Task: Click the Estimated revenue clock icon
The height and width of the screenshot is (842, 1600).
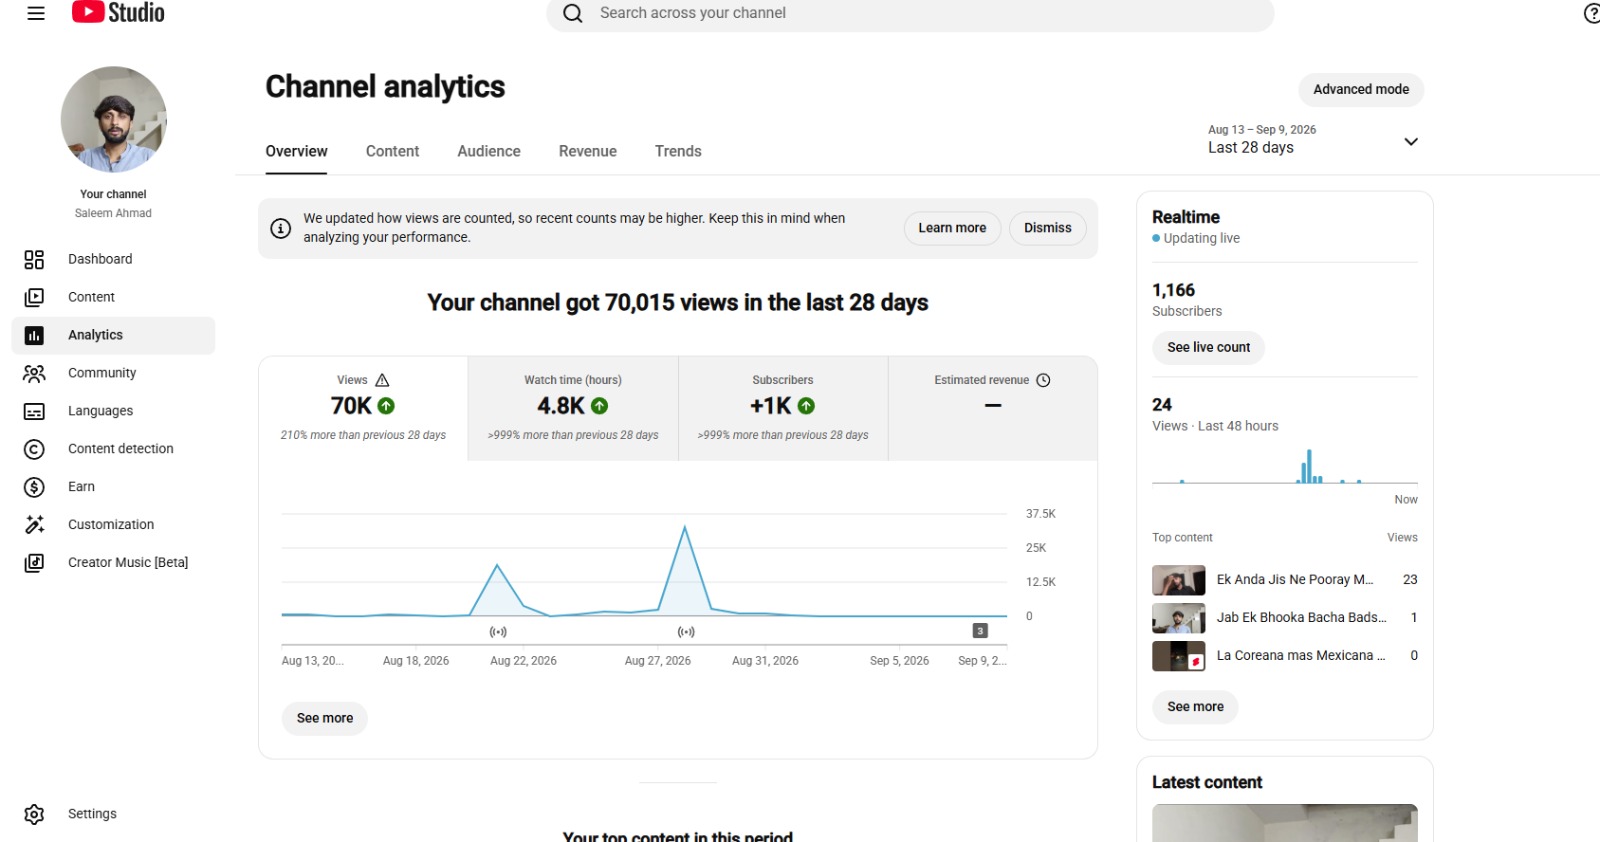Action: click(1043, 380)
